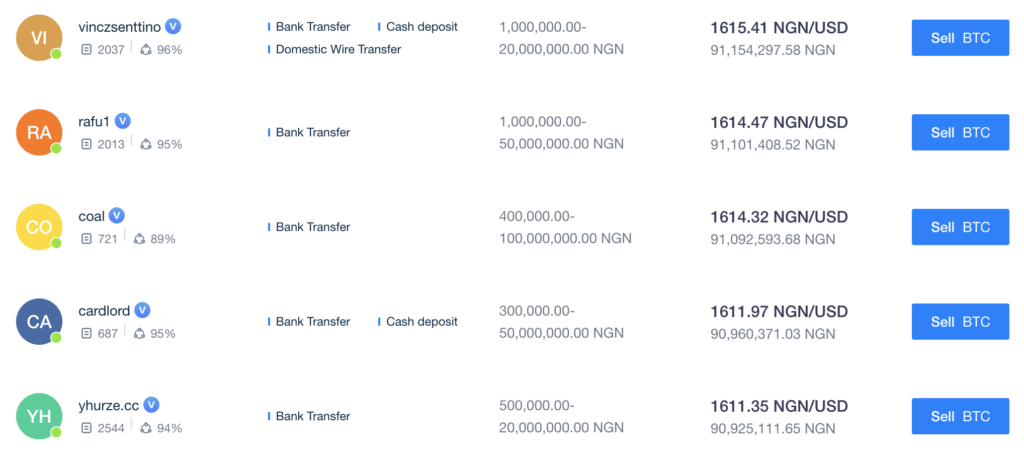Click the verified badge next to vinczsenttino
Image resolution: width=1024 pixels, height=459 pixels.
pos(173,26)
